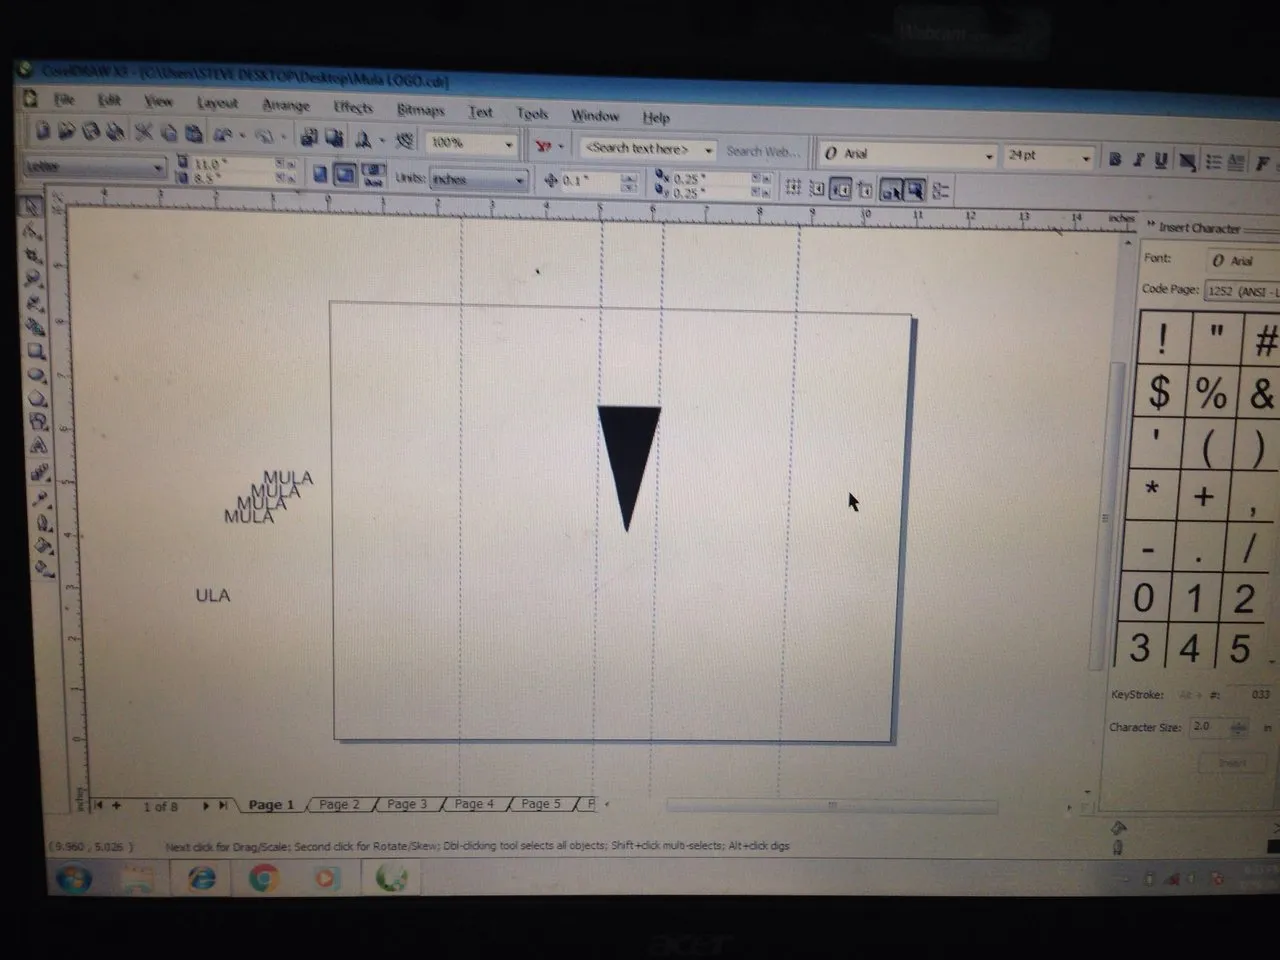Click the Import icon

tap(309, 137)
